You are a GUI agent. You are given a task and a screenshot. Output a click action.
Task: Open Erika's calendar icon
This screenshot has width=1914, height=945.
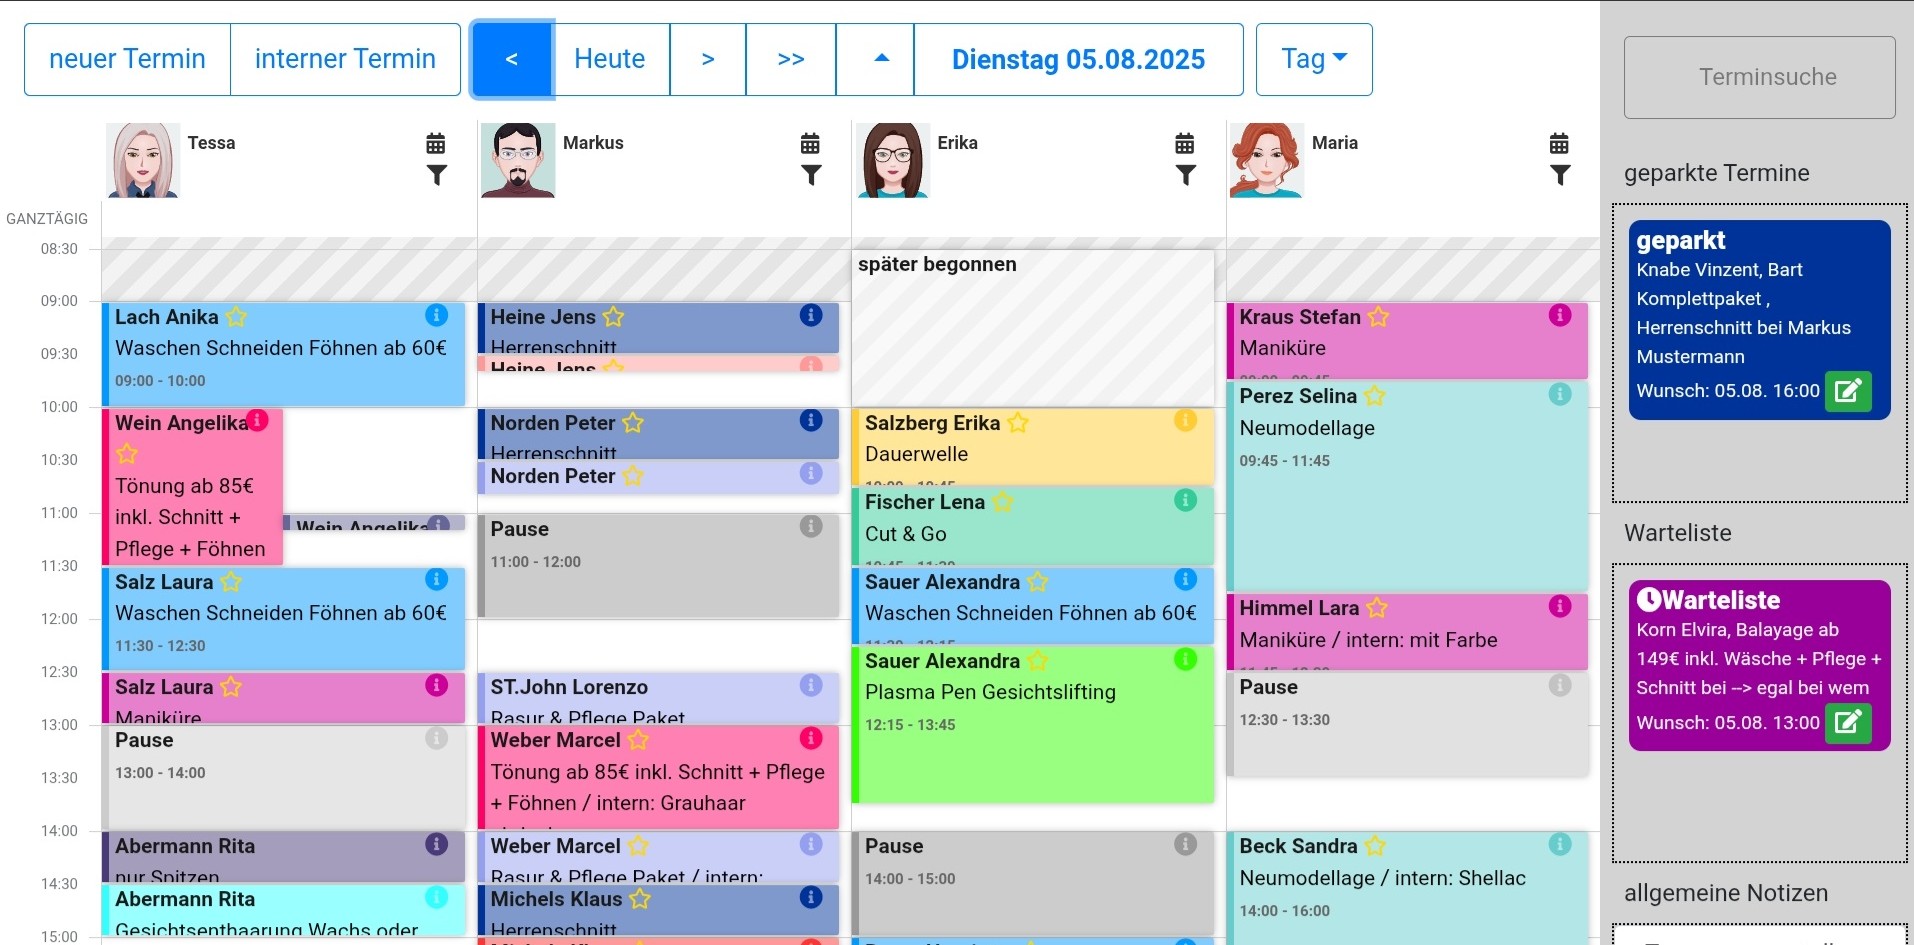1185,143
